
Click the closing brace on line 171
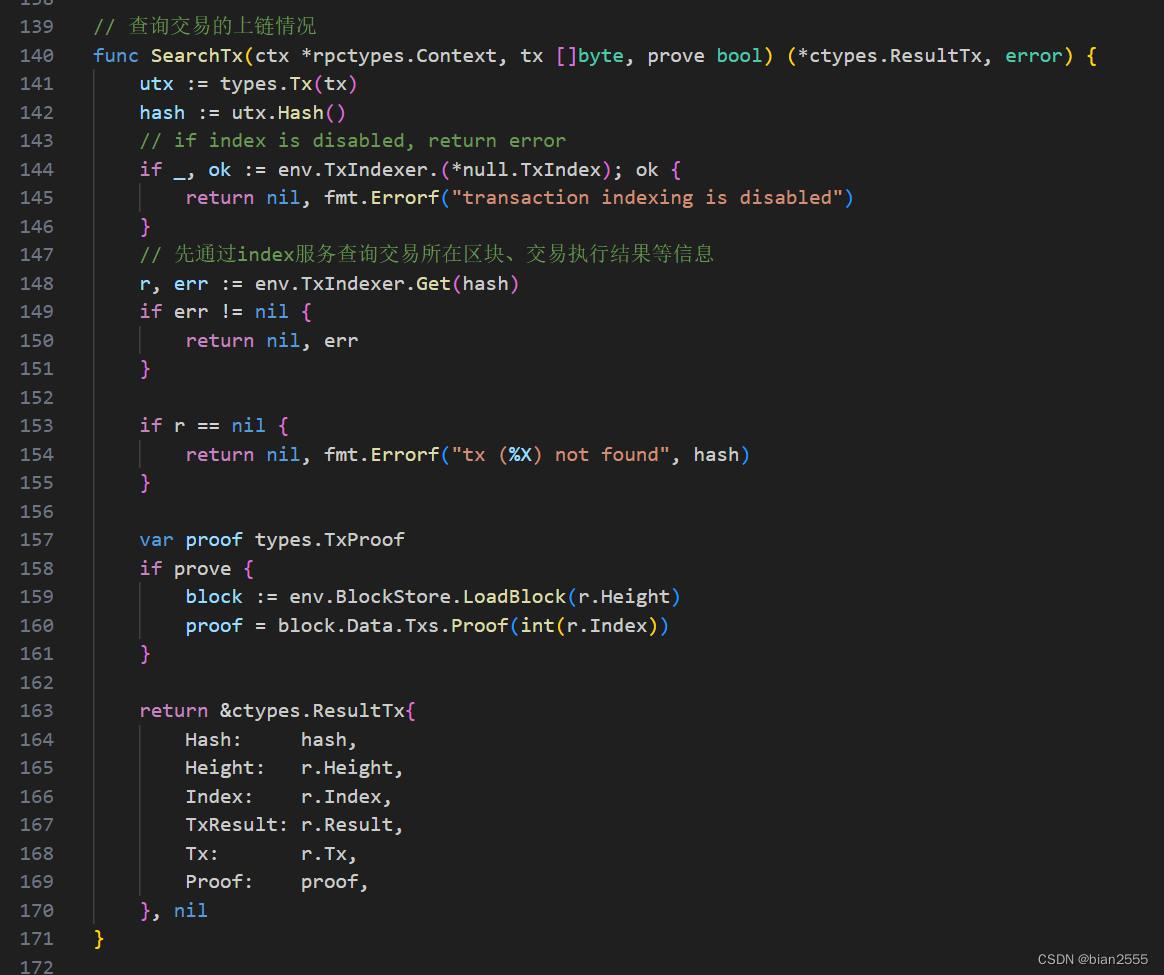(x=99, y=939)
